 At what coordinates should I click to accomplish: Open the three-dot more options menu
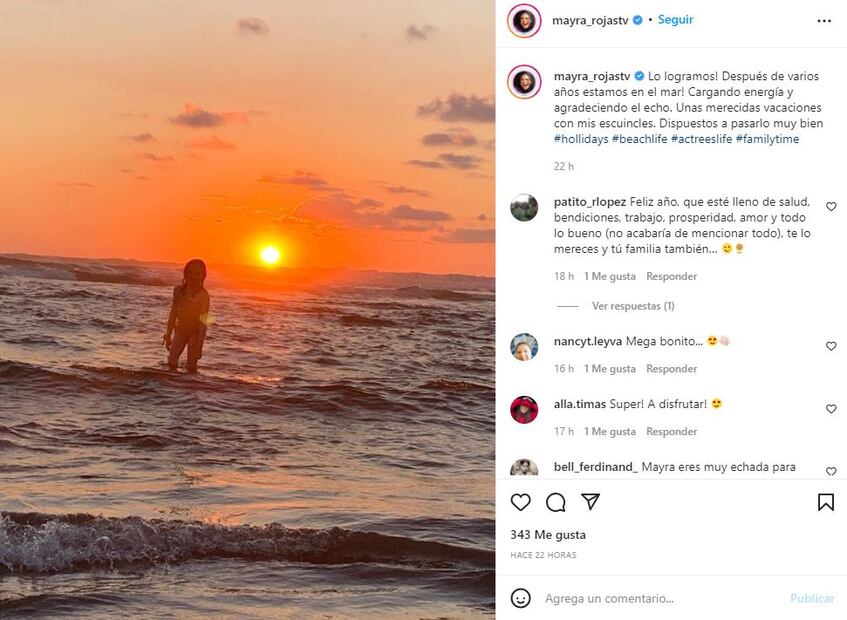pos(824,20)
